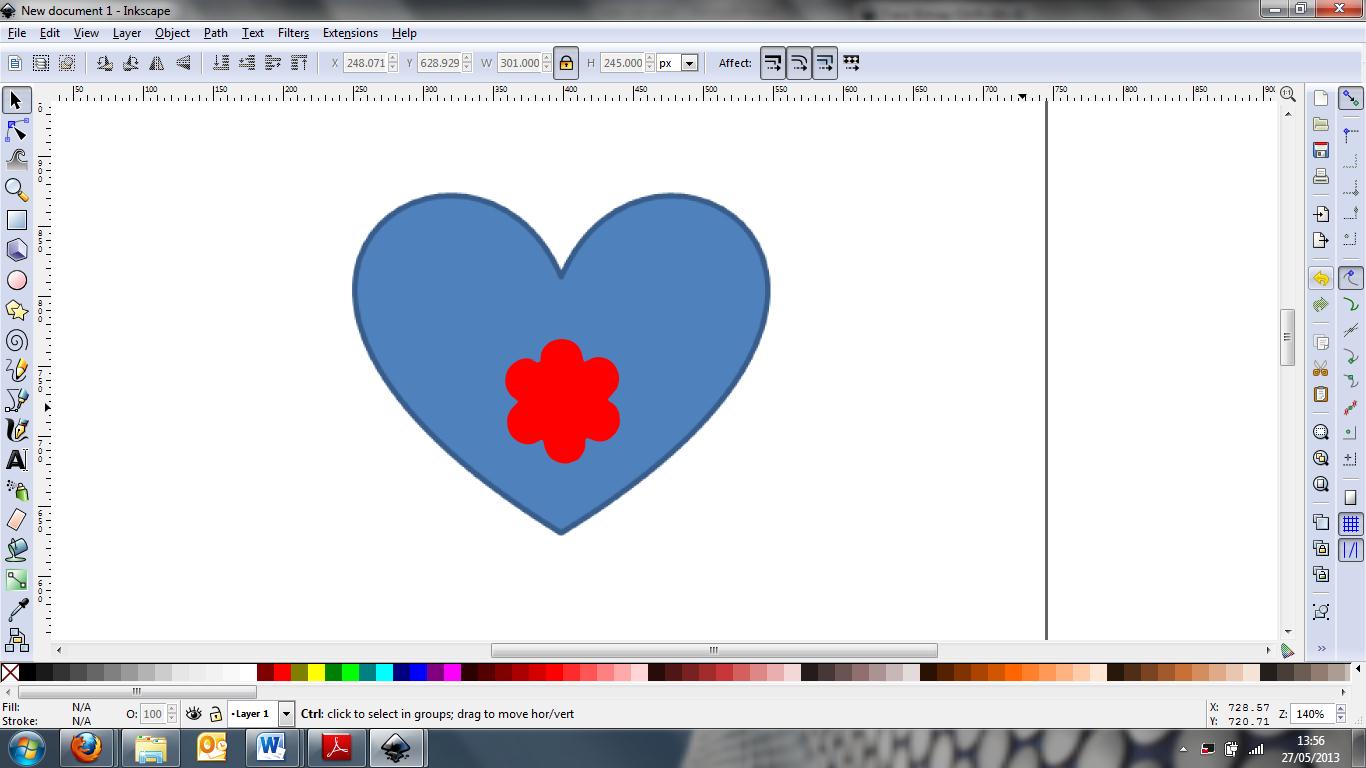Select the Ellipse circle tool

[16, 280]
